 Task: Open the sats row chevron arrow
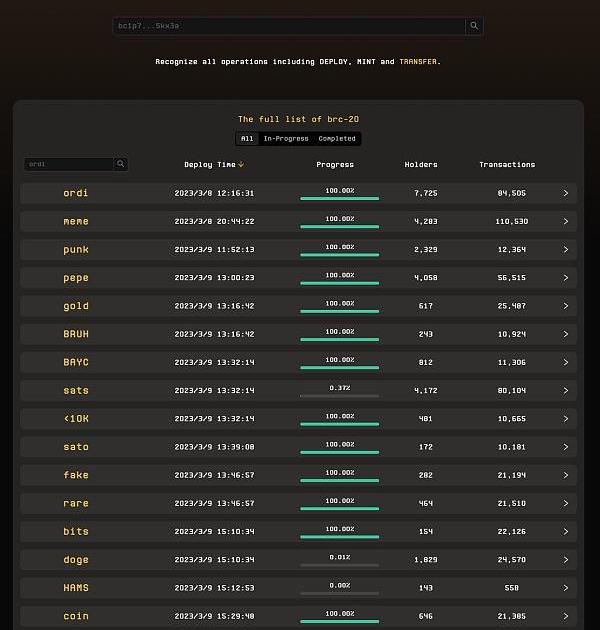click(x=565, y=390)
